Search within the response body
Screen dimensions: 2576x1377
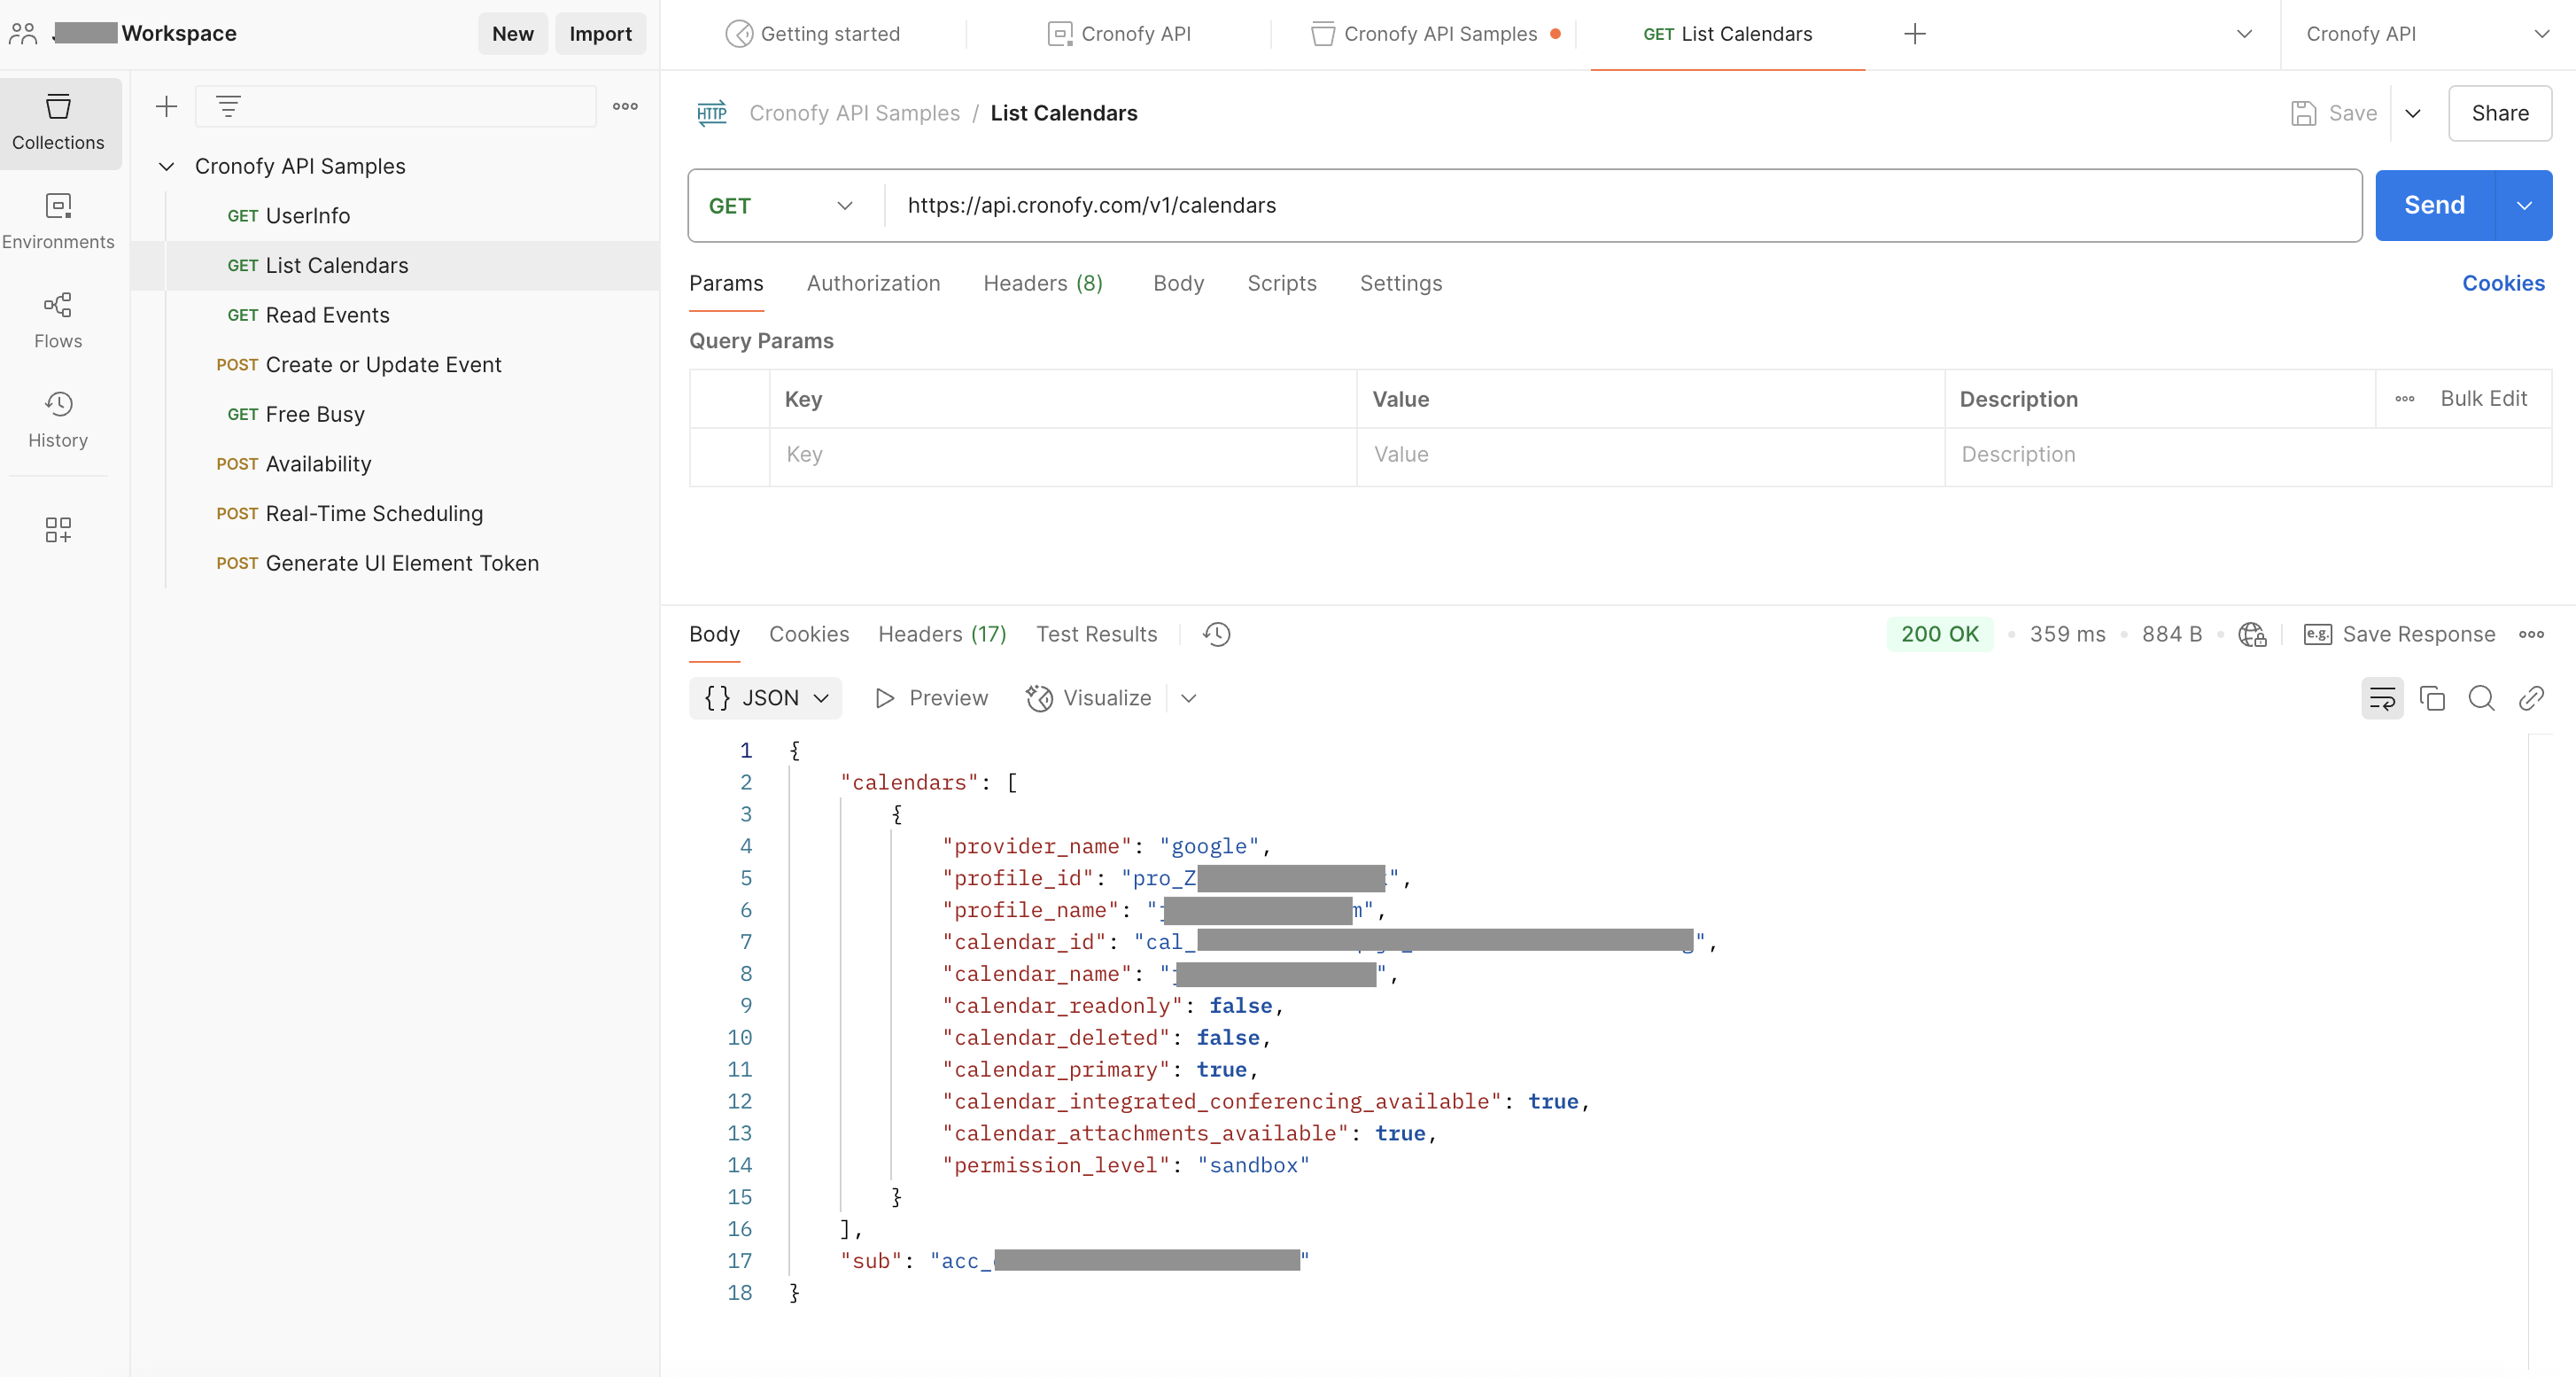pos(2482,698)
